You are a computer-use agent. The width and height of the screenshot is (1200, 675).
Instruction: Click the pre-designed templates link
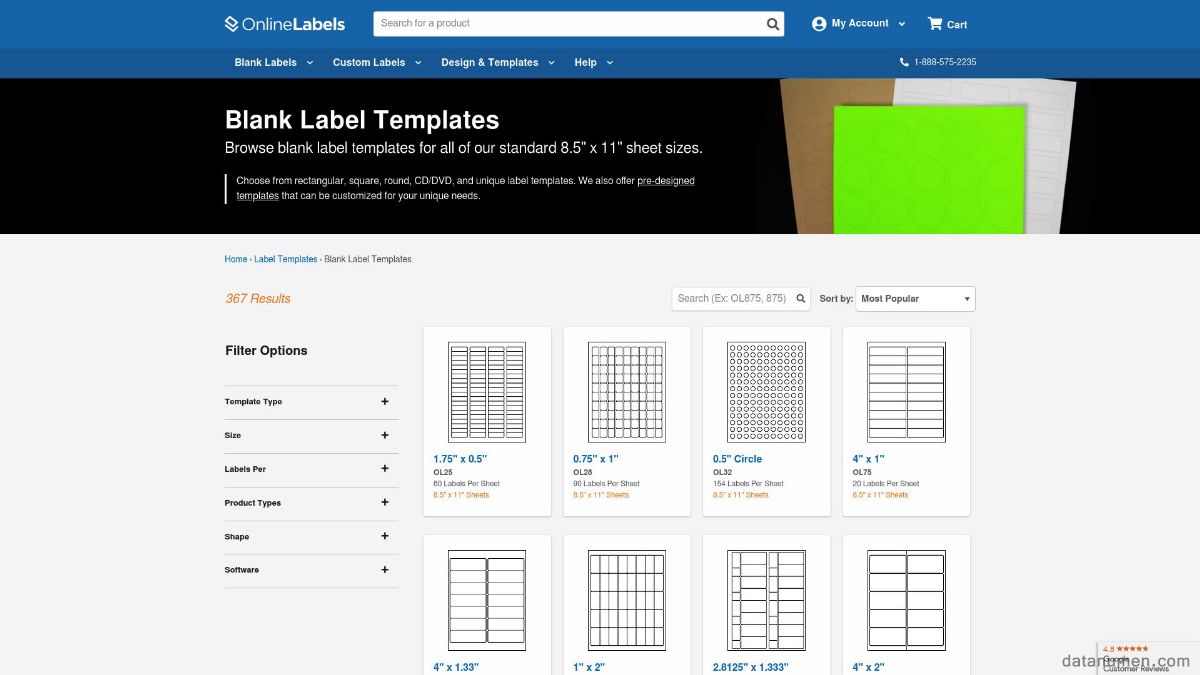[666, 181]
